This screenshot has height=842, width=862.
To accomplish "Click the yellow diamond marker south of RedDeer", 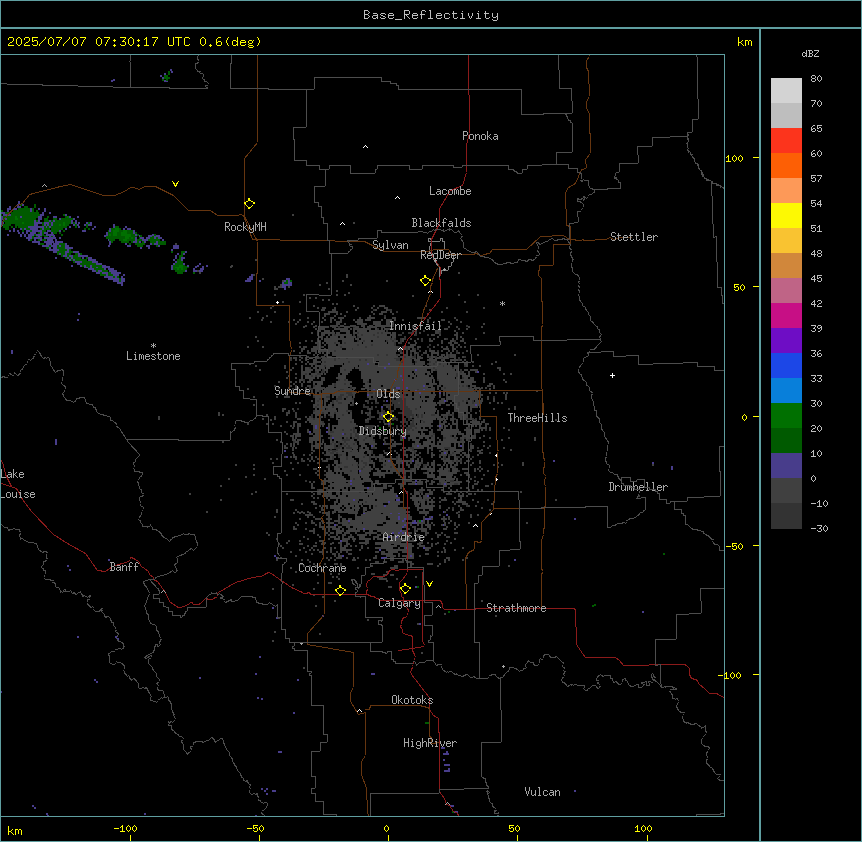I will point(426,281).
